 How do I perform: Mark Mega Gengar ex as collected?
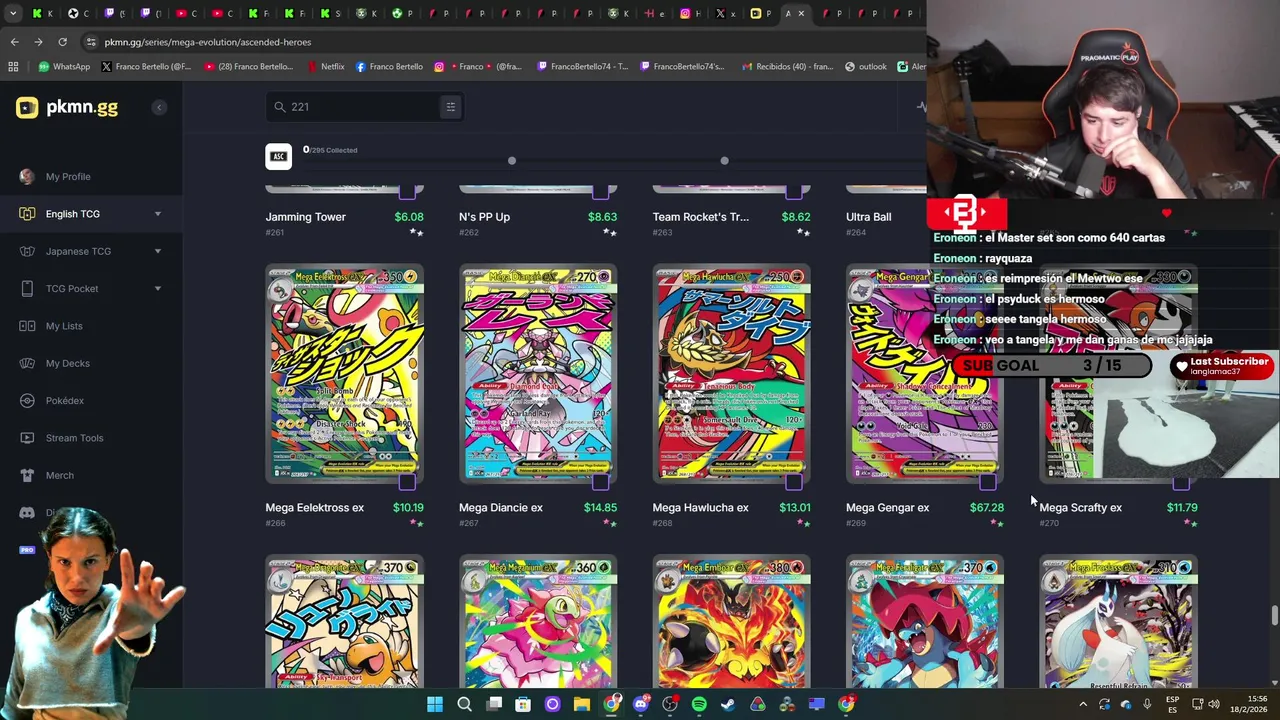[987, 483]
